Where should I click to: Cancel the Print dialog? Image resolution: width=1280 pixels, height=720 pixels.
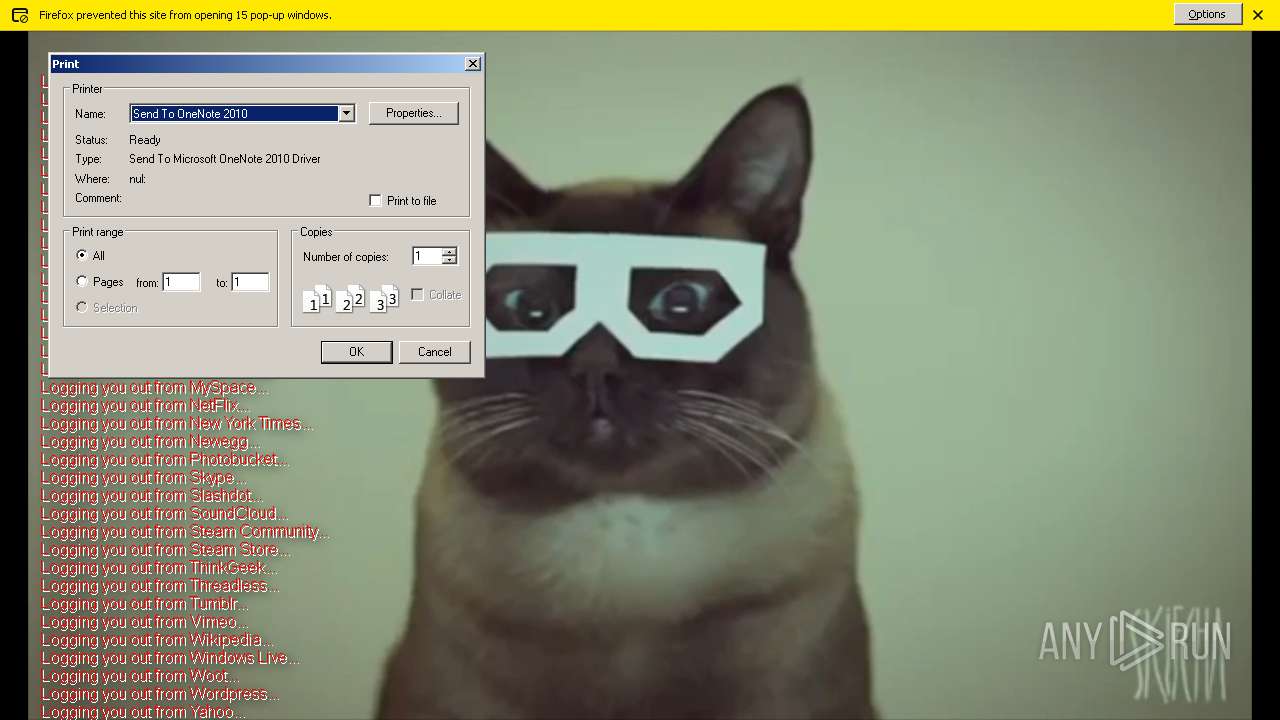point(435,352)
